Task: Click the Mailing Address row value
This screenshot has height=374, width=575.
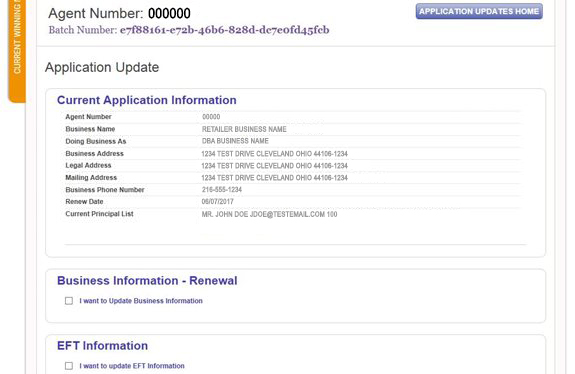Action: 274,178
